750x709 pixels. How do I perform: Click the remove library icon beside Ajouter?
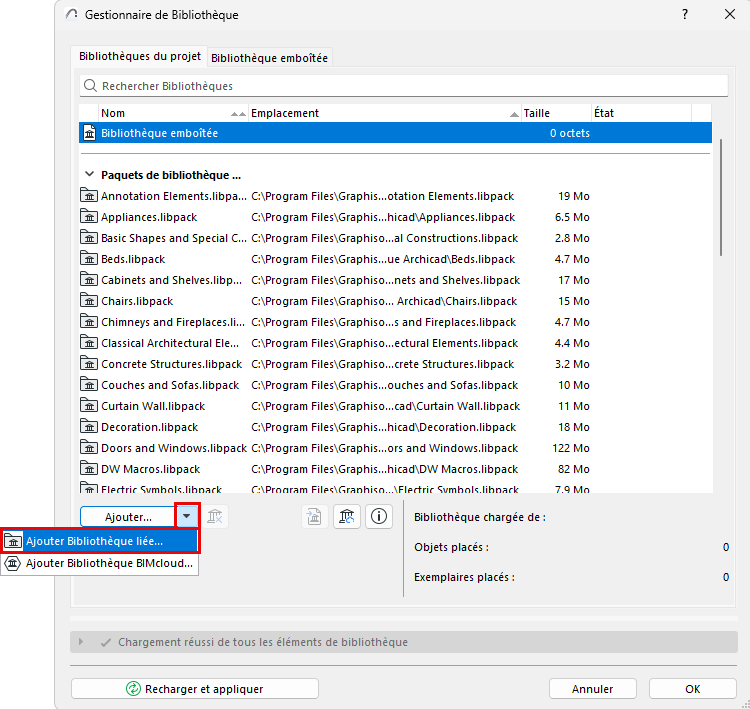point(215,517)
